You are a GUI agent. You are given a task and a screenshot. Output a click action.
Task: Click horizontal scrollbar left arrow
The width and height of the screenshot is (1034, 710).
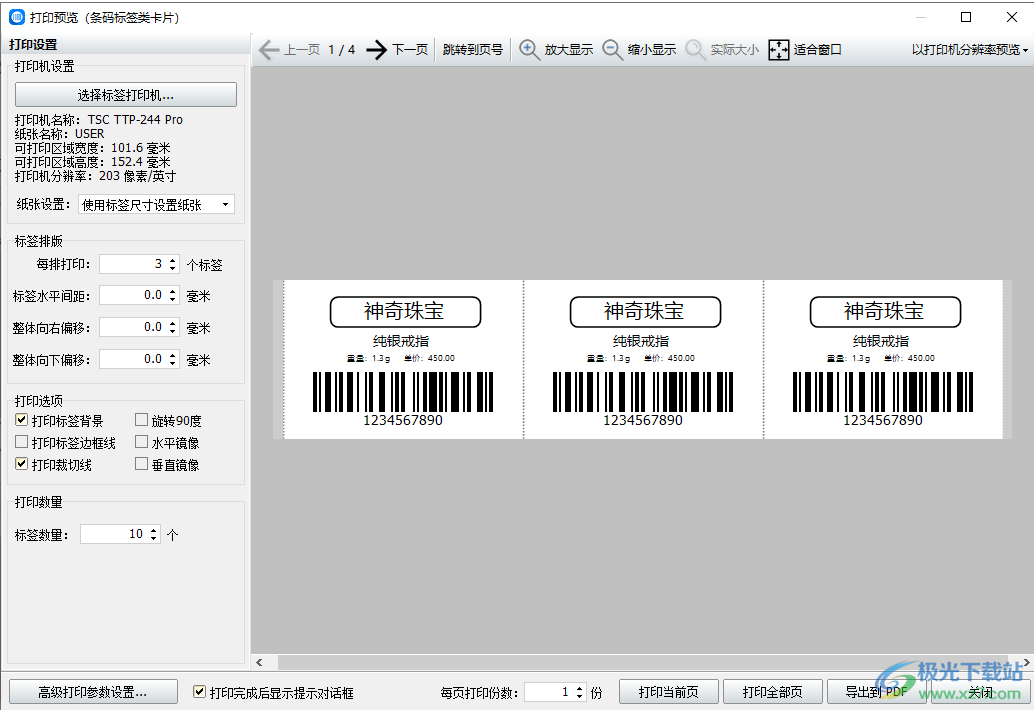click(259, 662)
